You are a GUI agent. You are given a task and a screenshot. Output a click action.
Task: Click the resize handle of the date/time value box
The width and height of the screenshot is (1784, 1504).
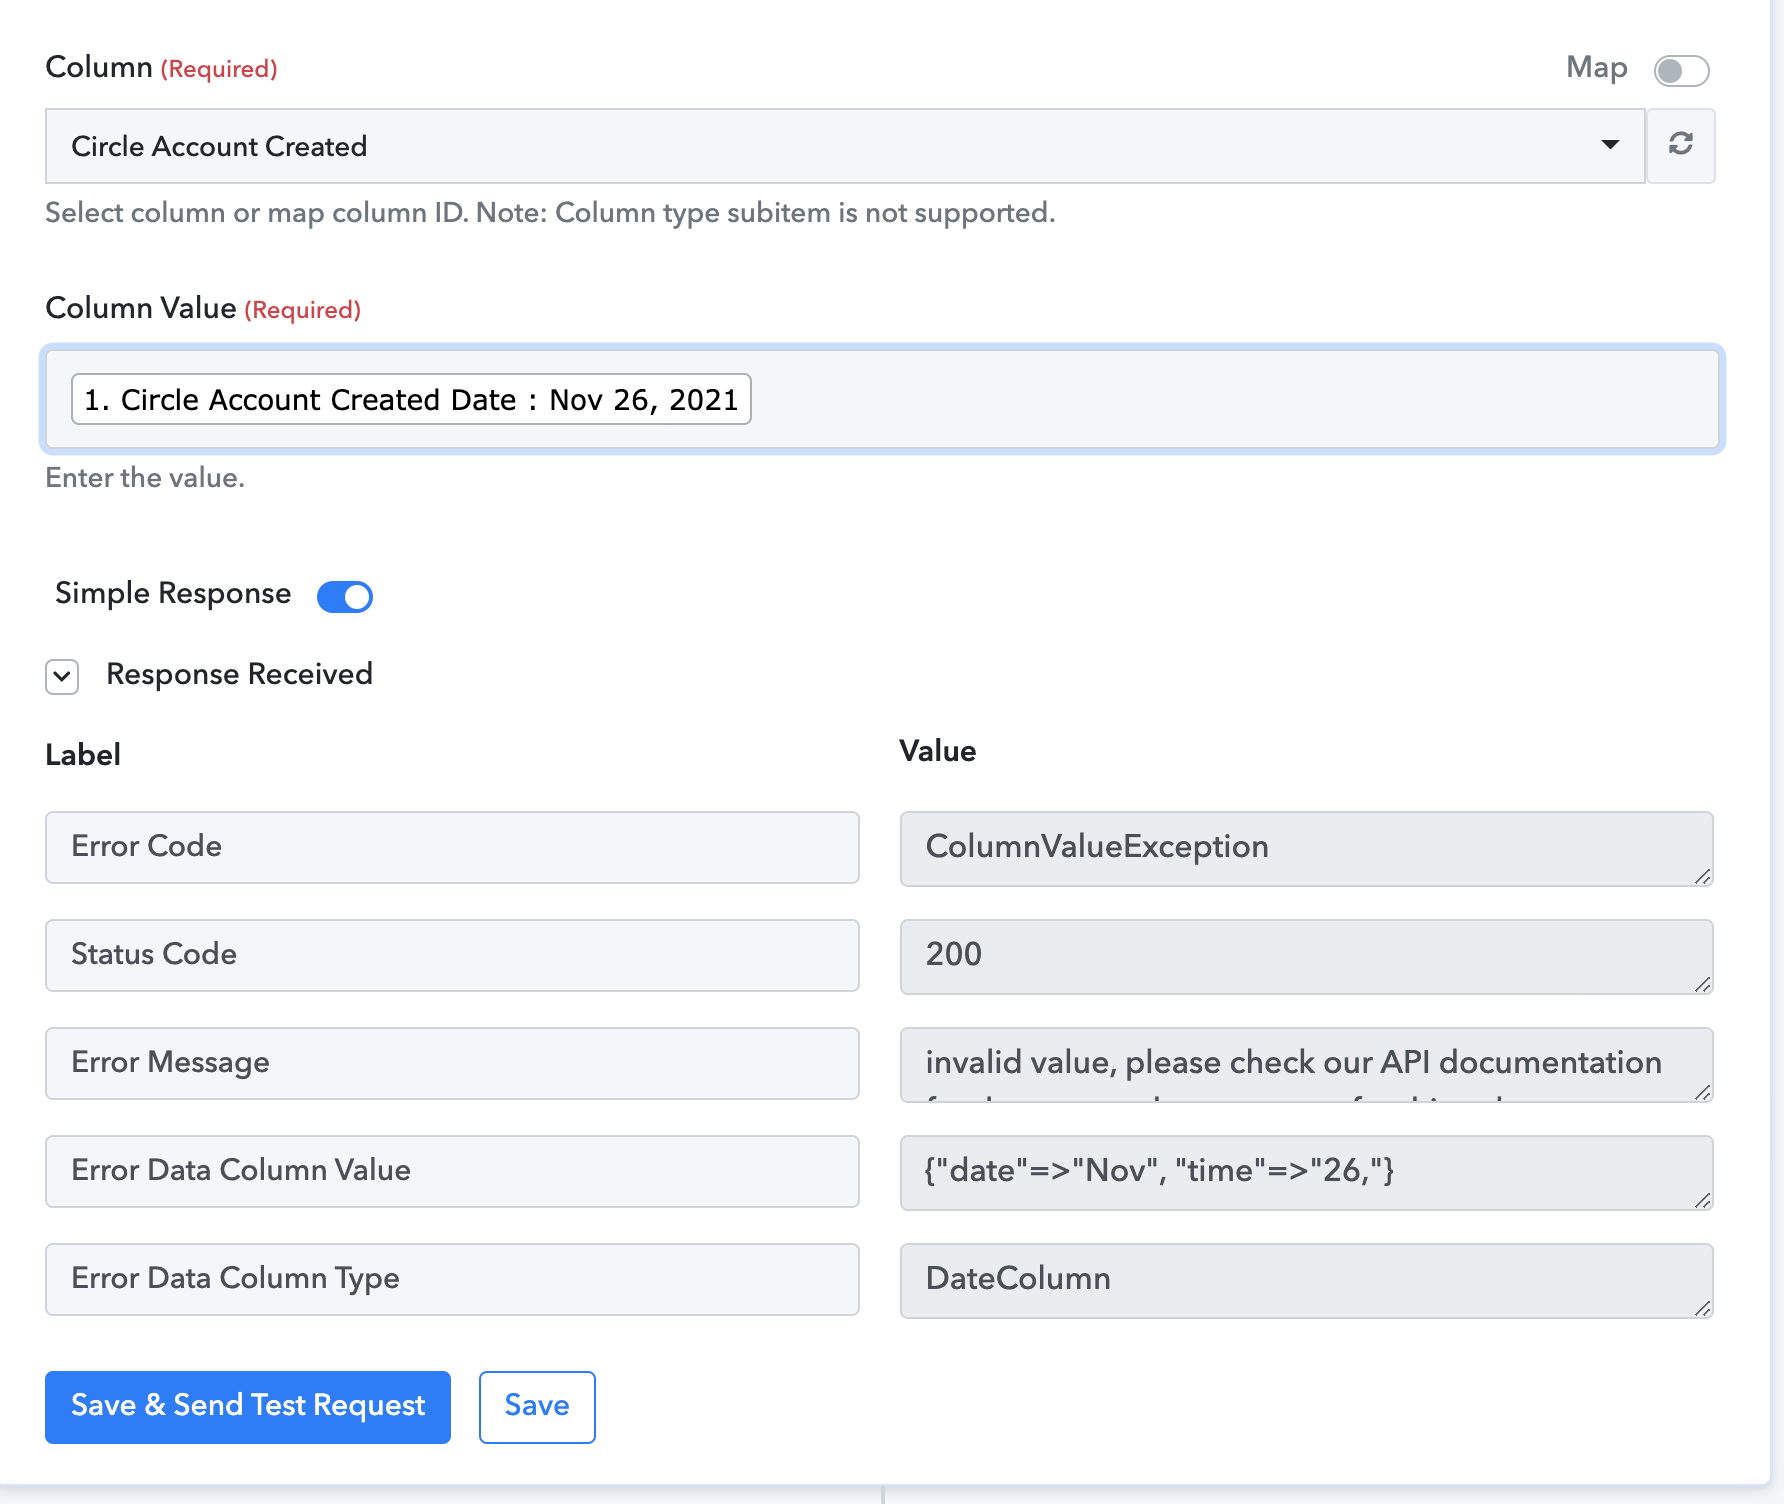[1702, 1200]
